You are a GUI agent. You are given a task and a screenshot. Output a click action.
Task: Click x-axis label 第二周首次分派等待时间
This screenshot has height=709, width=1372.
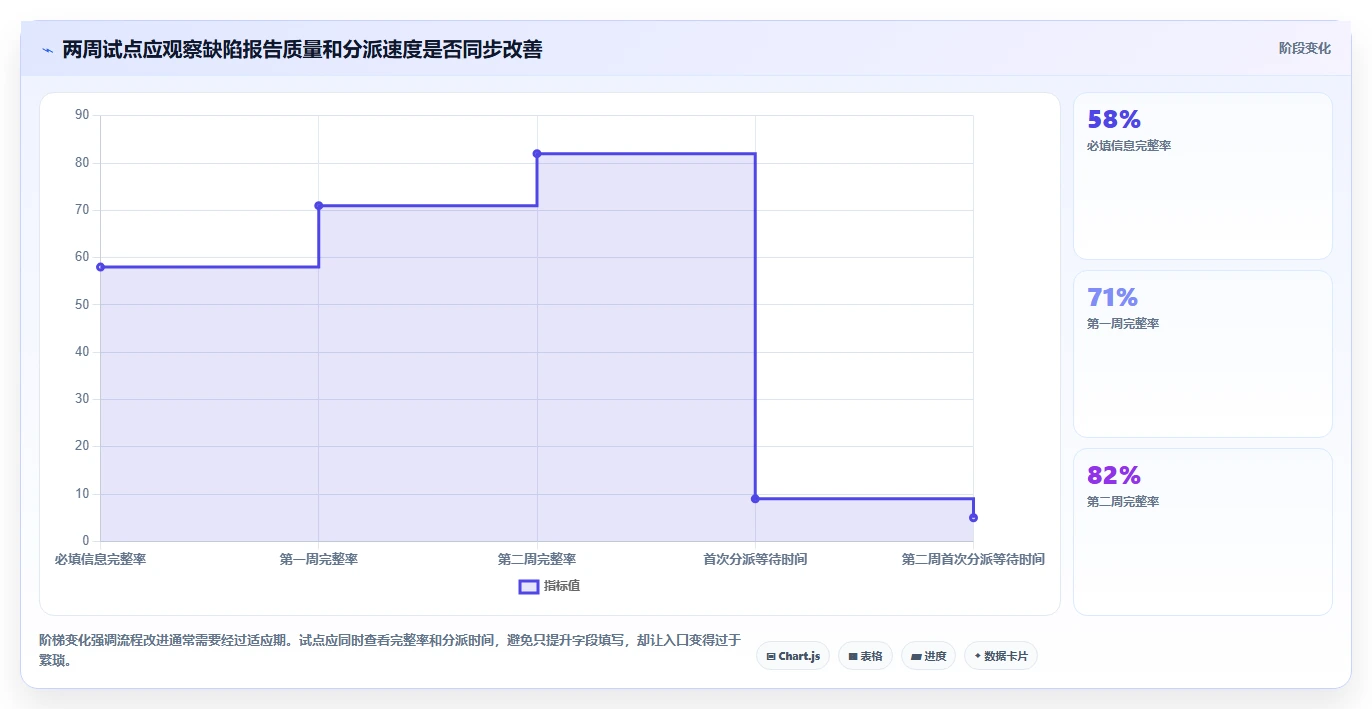click(973, 559)
